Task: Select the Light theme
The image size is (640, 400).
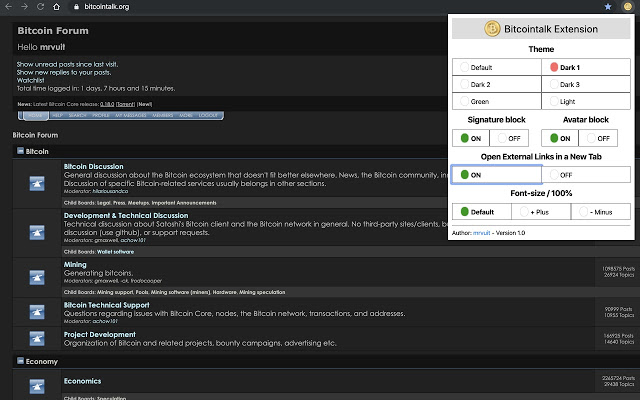Action: tap(586, 101)
